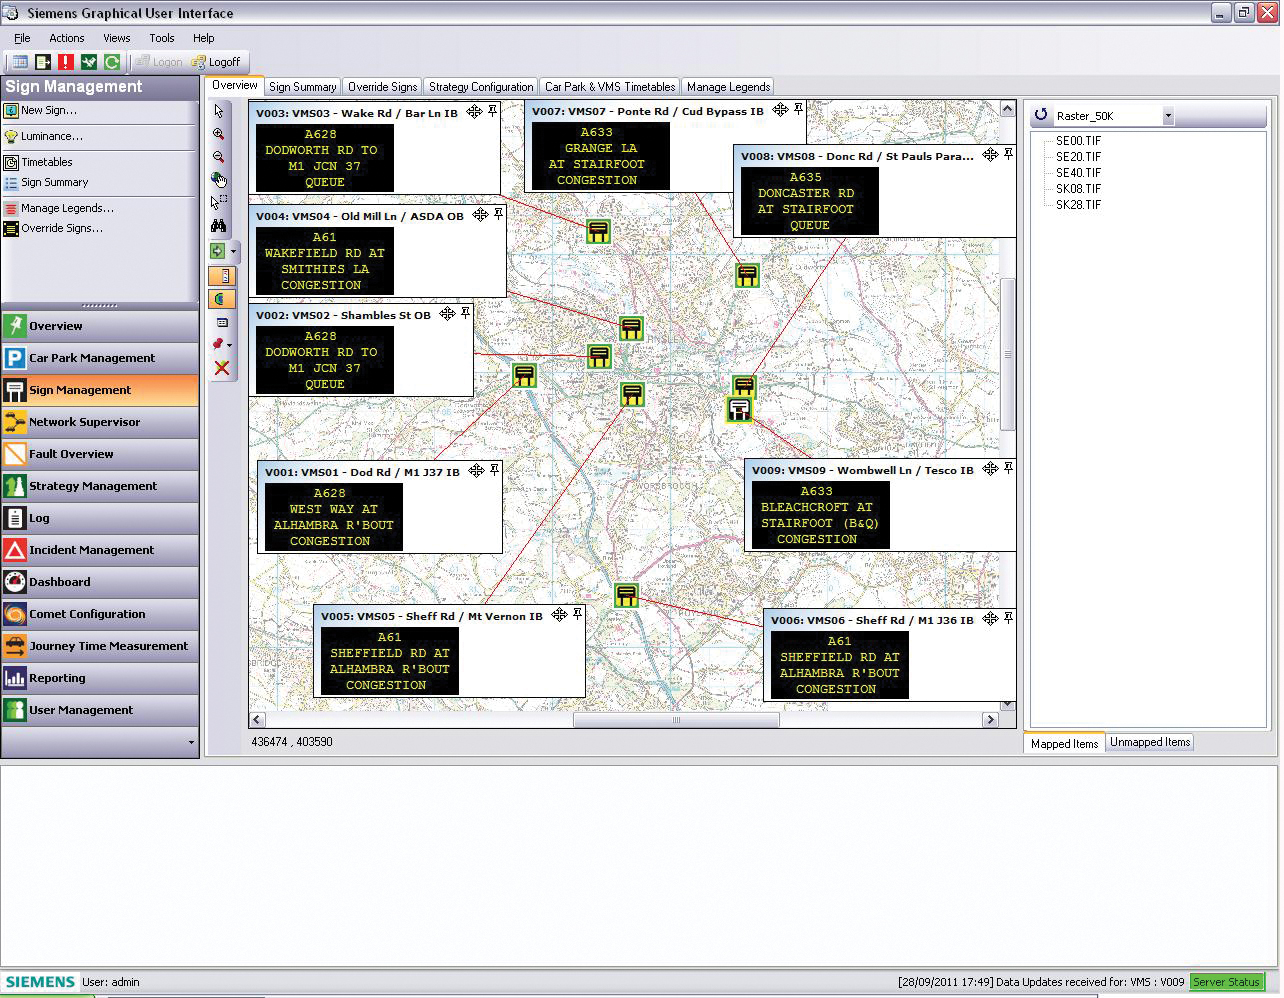Click the binoculars find tool
The width and height of the screenshot is (1284, 998).
(219, 226)
